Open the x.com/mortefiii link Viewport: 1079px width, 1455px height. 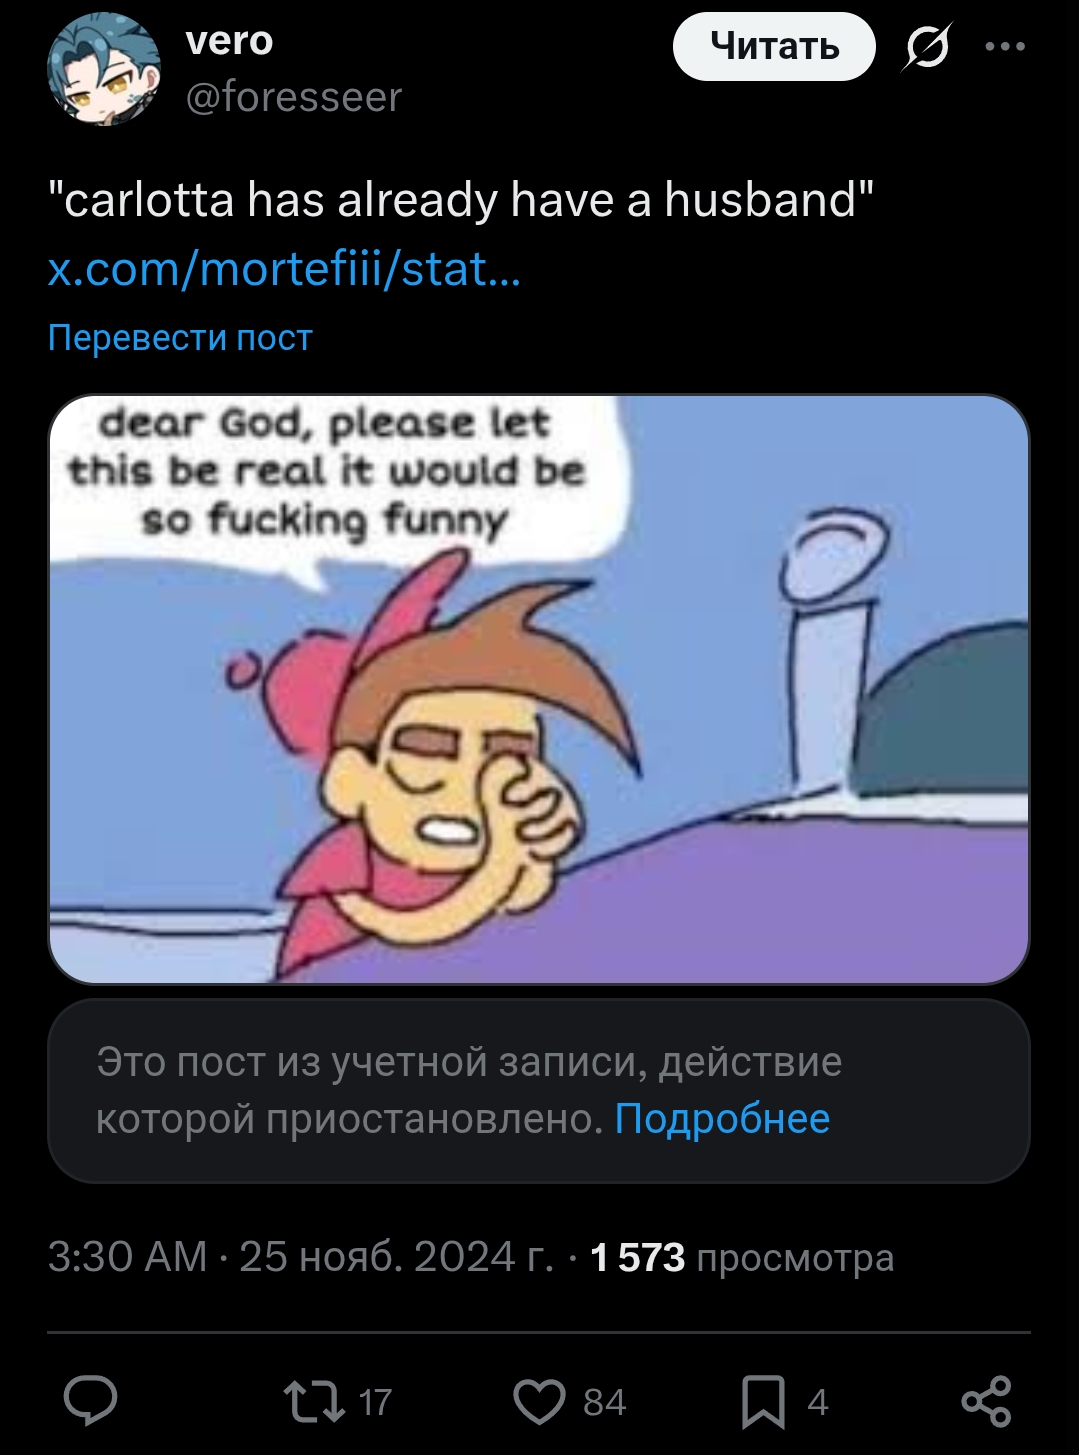coord(285,269)
